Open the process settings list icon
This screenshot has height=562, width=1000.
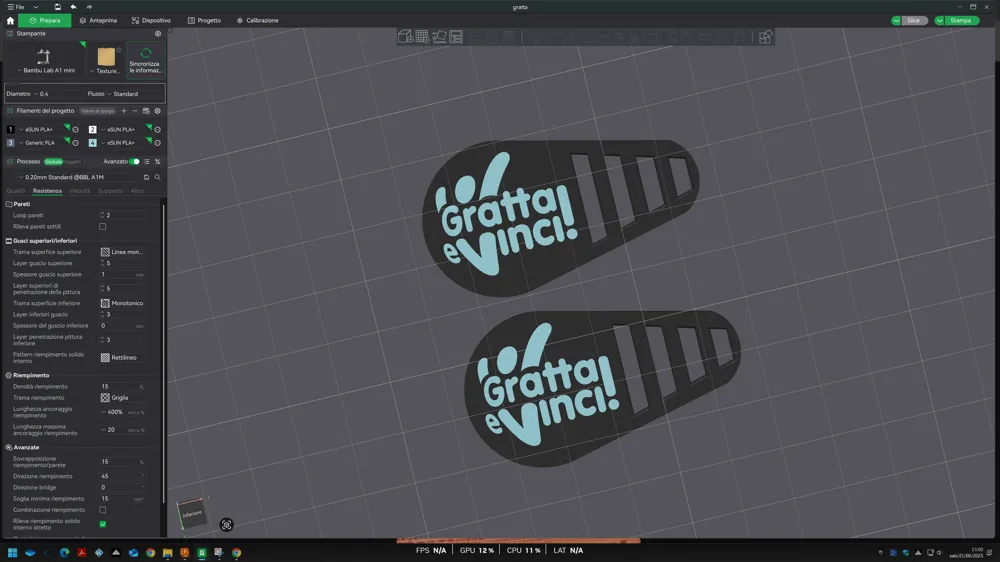(147, 162)
